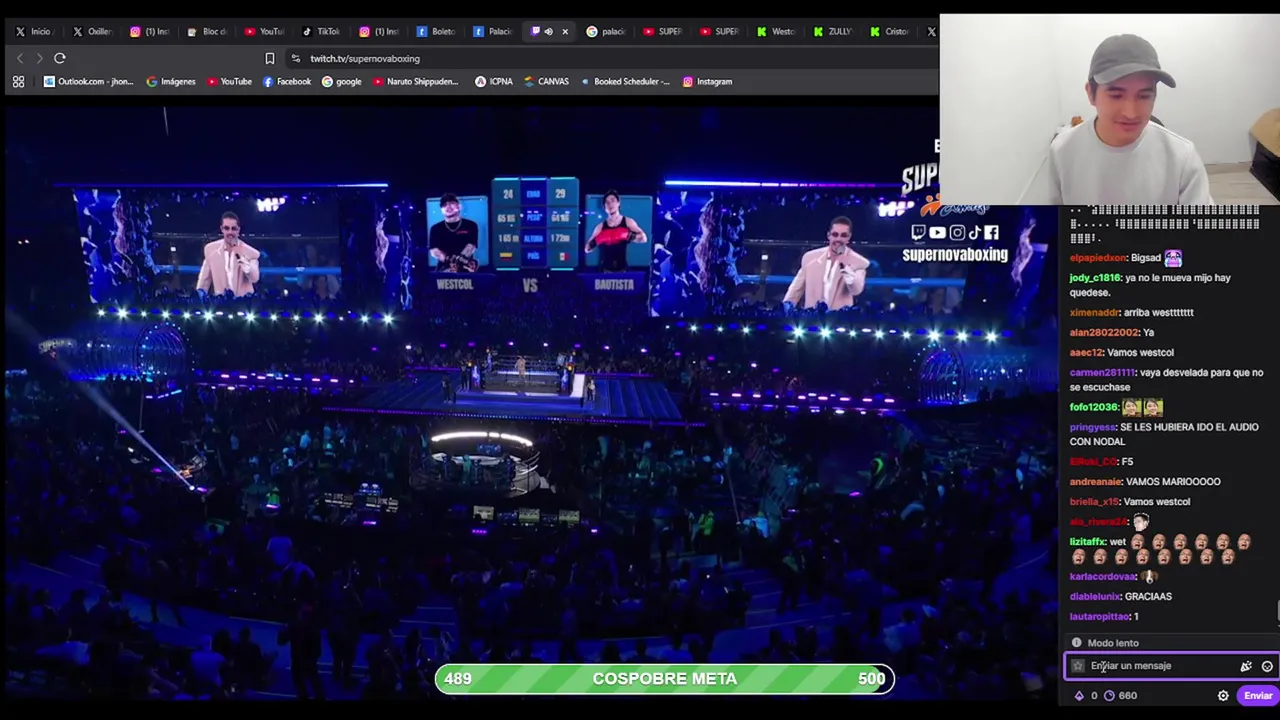
Task: Click username aaec12 in chat
Action: point(1086,352)
